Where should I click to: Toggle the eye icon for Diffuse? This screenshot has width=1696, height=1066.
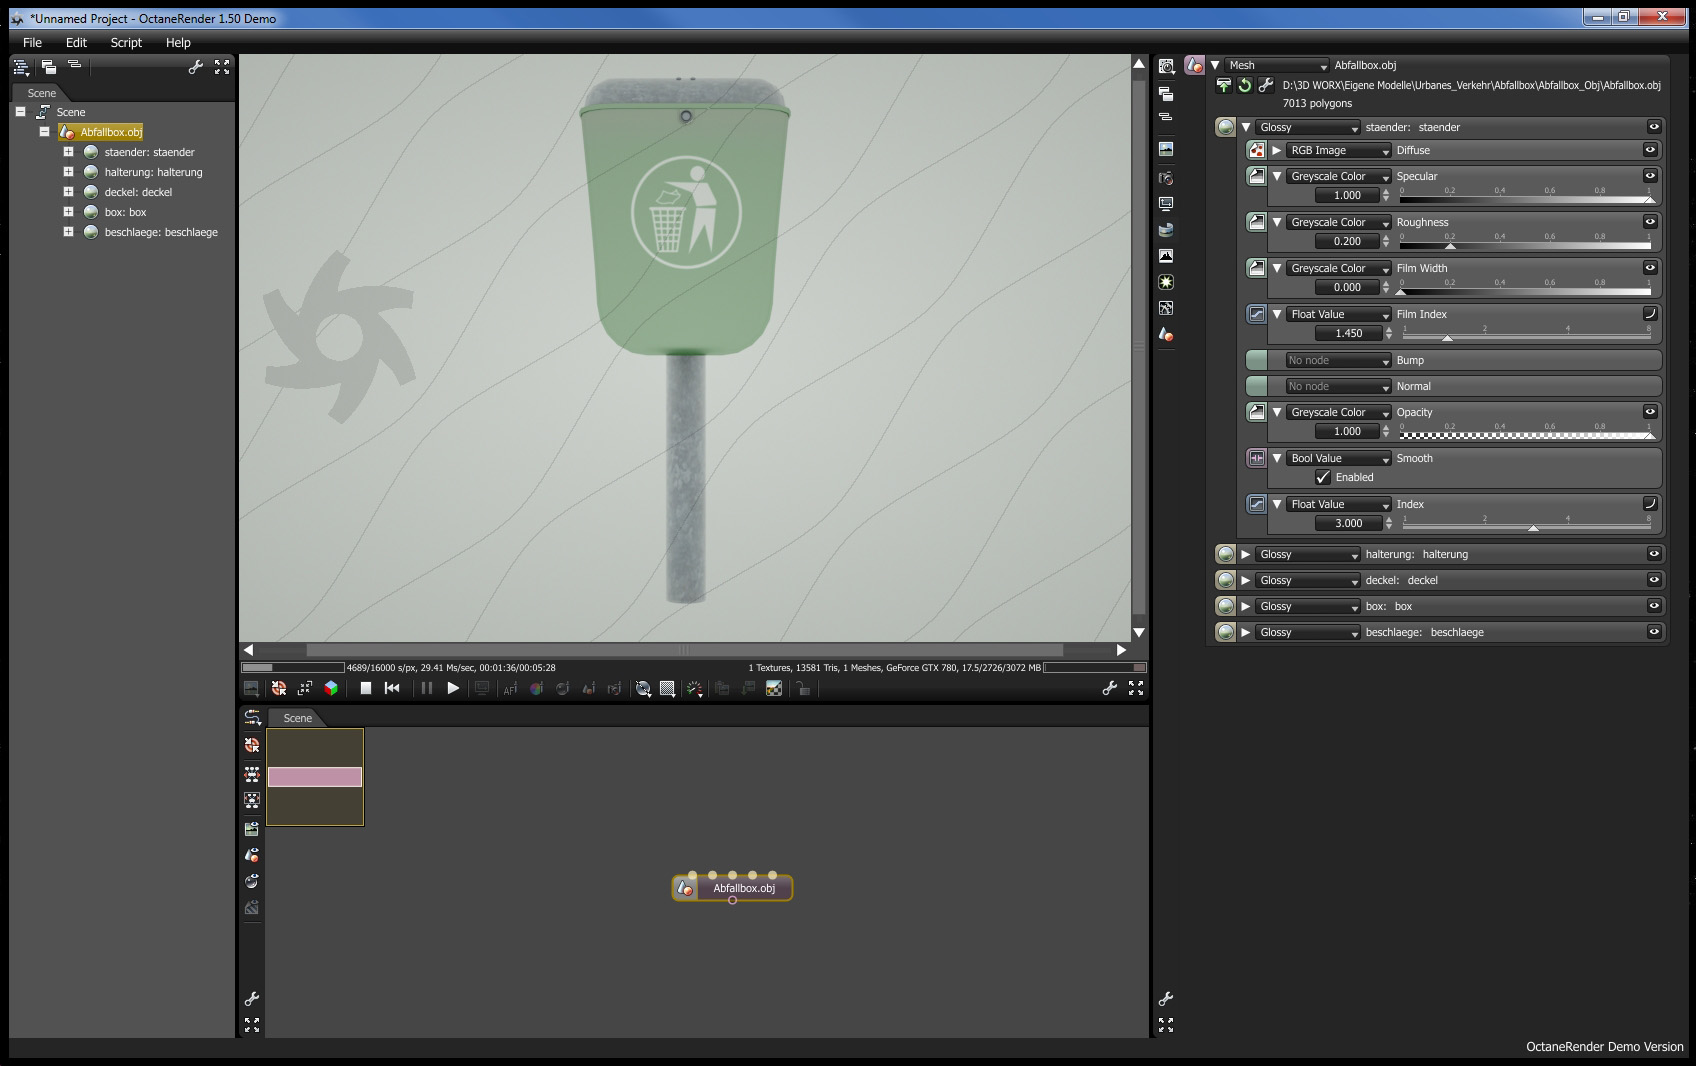coord(1650,150)
